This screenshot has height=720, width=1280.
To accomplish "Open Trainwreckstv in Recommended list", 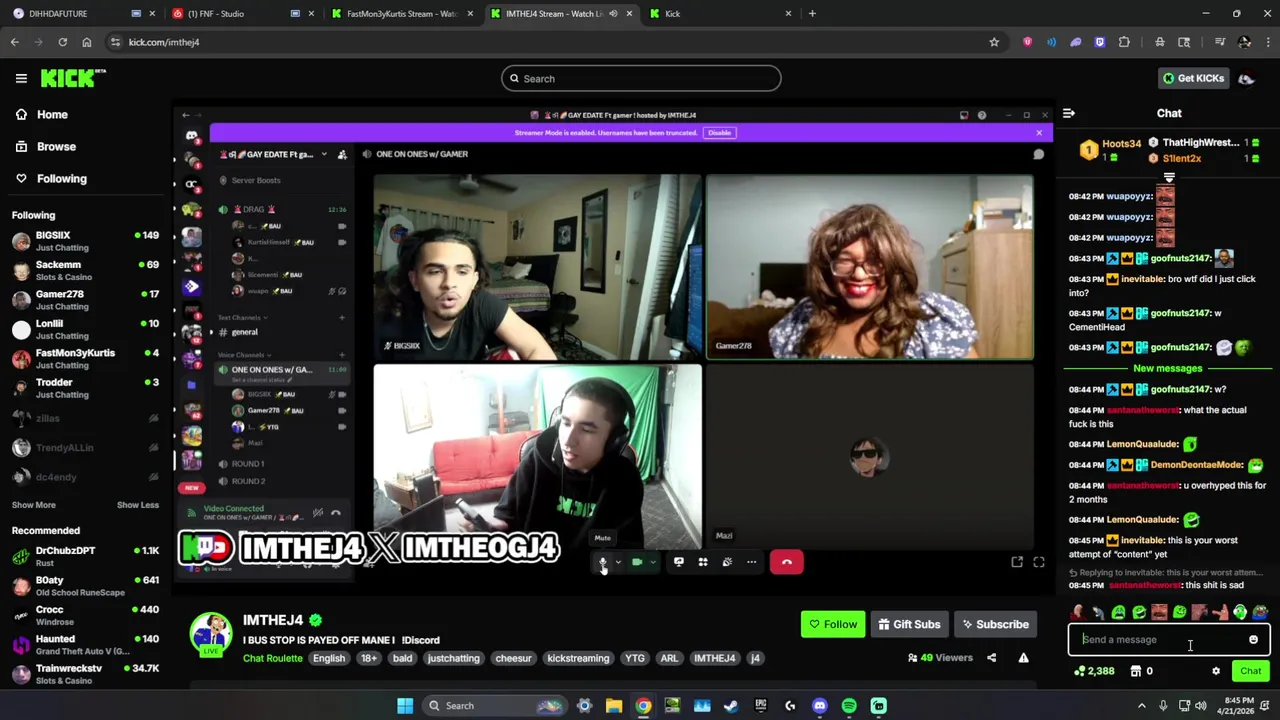I will pyautogui.click(x=85, y=674).
